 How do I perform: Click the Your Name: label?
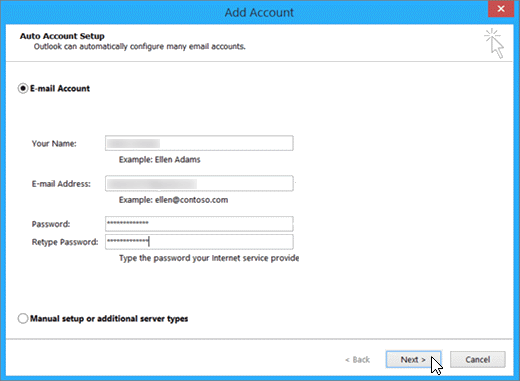tap(54, 144)
